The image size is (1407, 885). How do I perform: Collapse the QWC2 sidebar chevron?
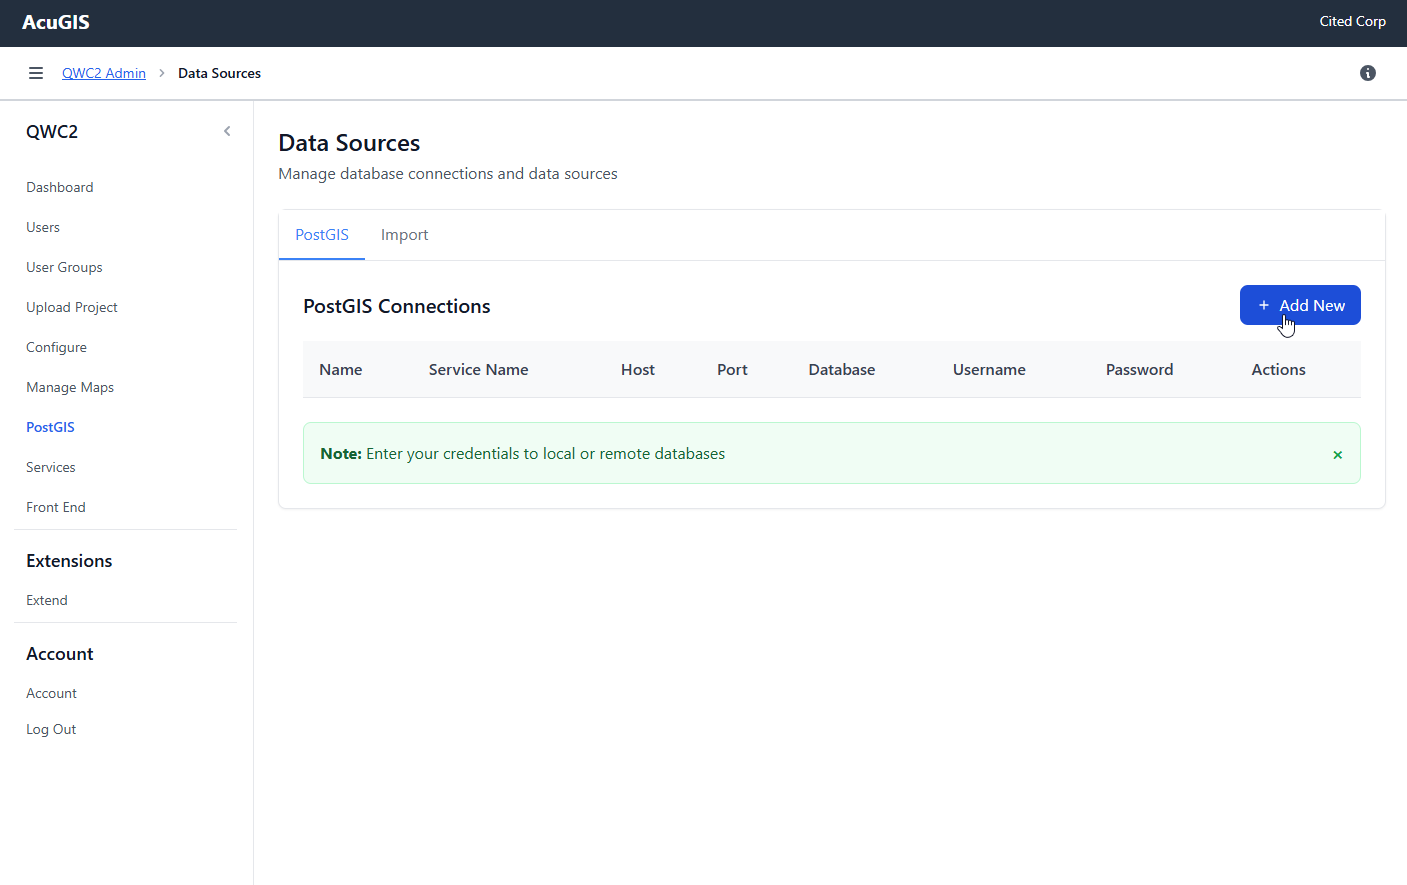(x=227, y=131)
